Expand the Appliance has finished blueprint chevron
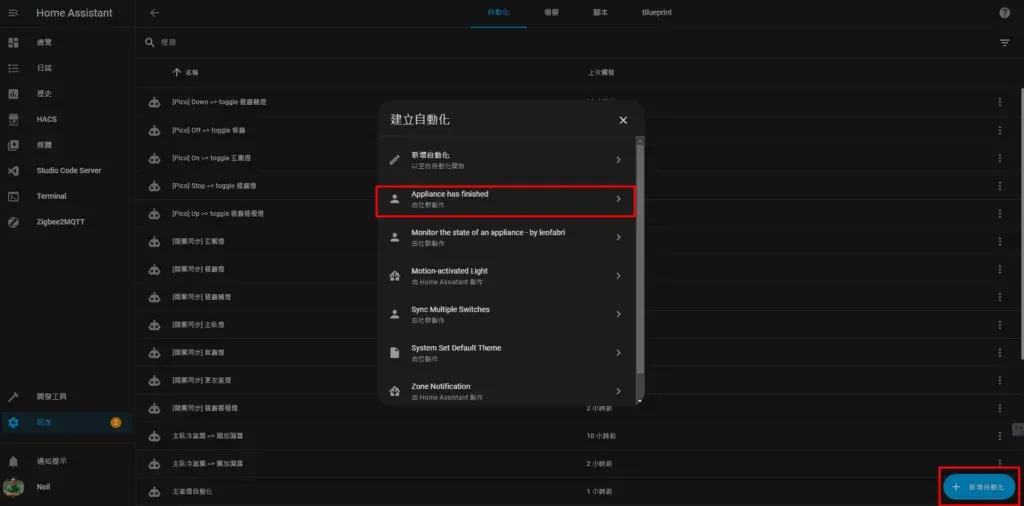The height and width of the screenshot is (506, 1024). 618,199
